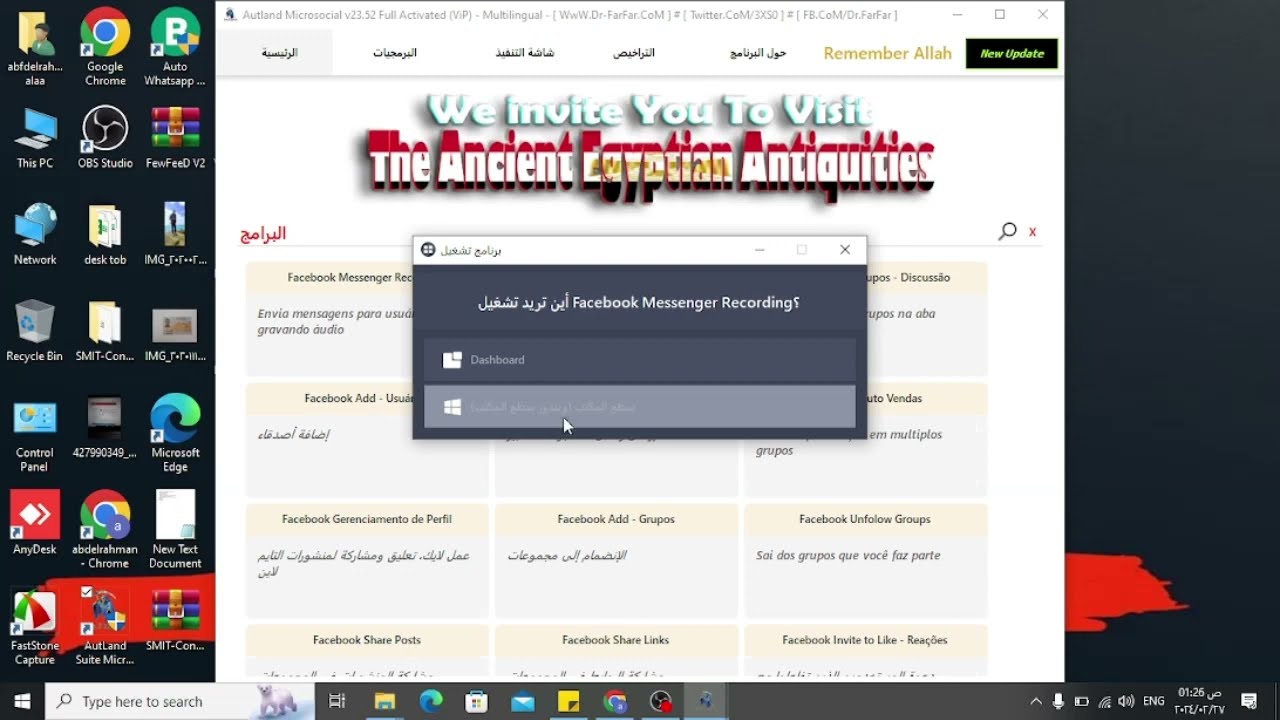Select the Microsoft Edge desktop icon
Image resolution: width=1280 pixels, height=720 pixels.
175,435
